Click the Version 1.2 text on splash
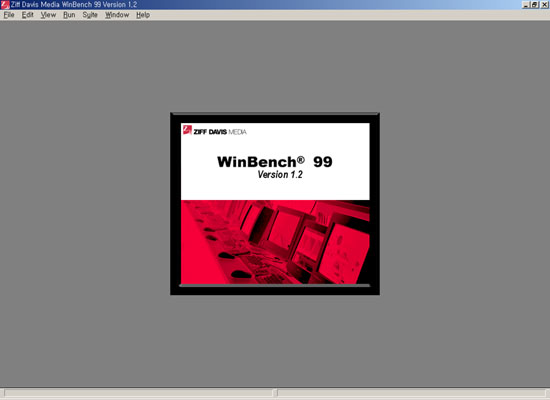 [280, 175]
